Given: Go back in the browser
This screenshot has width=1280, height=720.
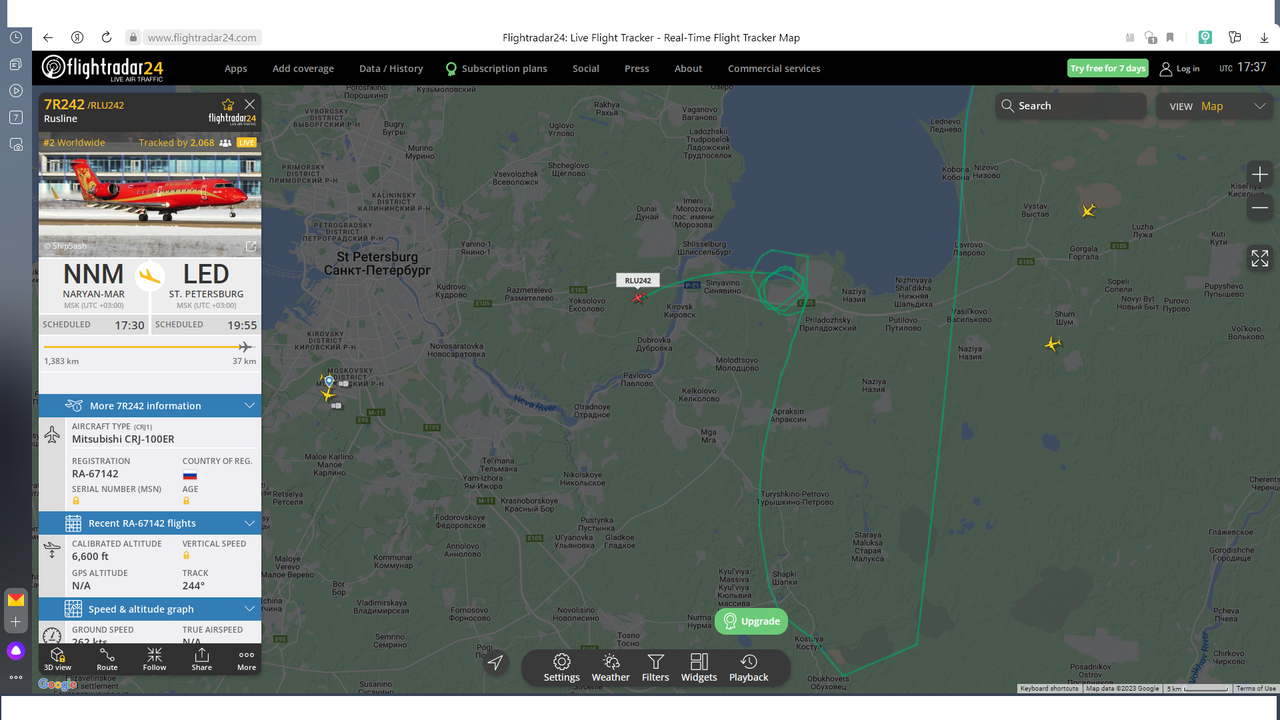Looking at the screenshot, I should tap(47, 37).
